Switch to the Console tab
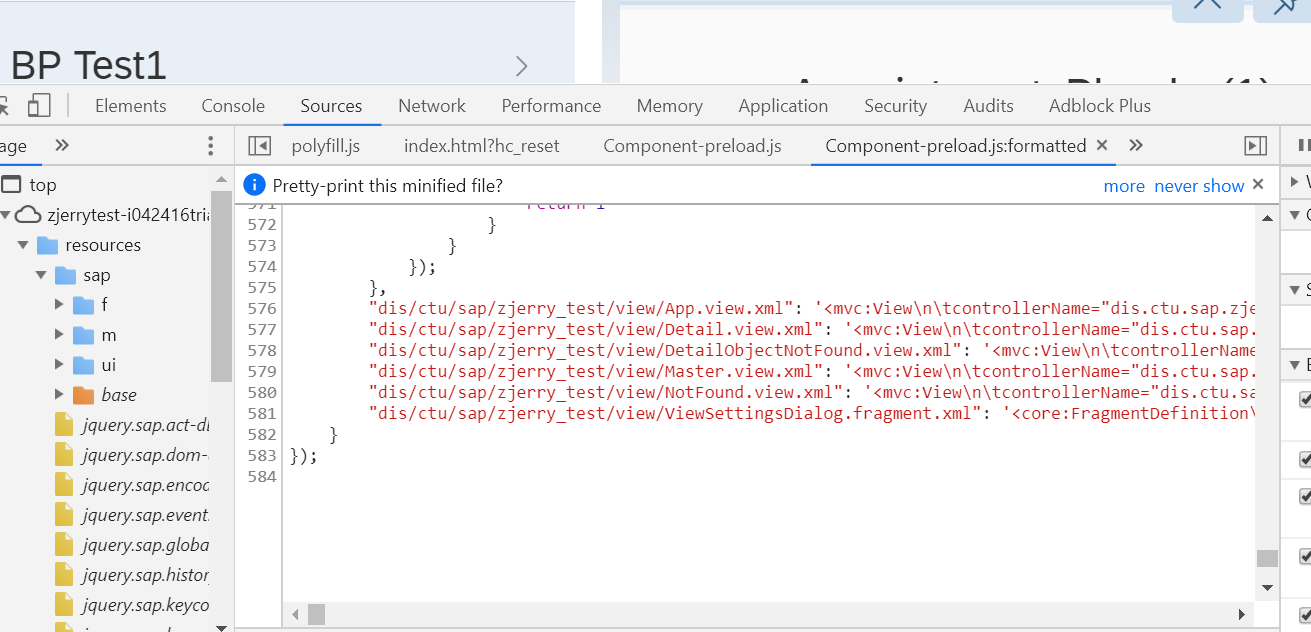Image resolution: width=1311 pixels, height=632 pixels. (x=233, y=106)
